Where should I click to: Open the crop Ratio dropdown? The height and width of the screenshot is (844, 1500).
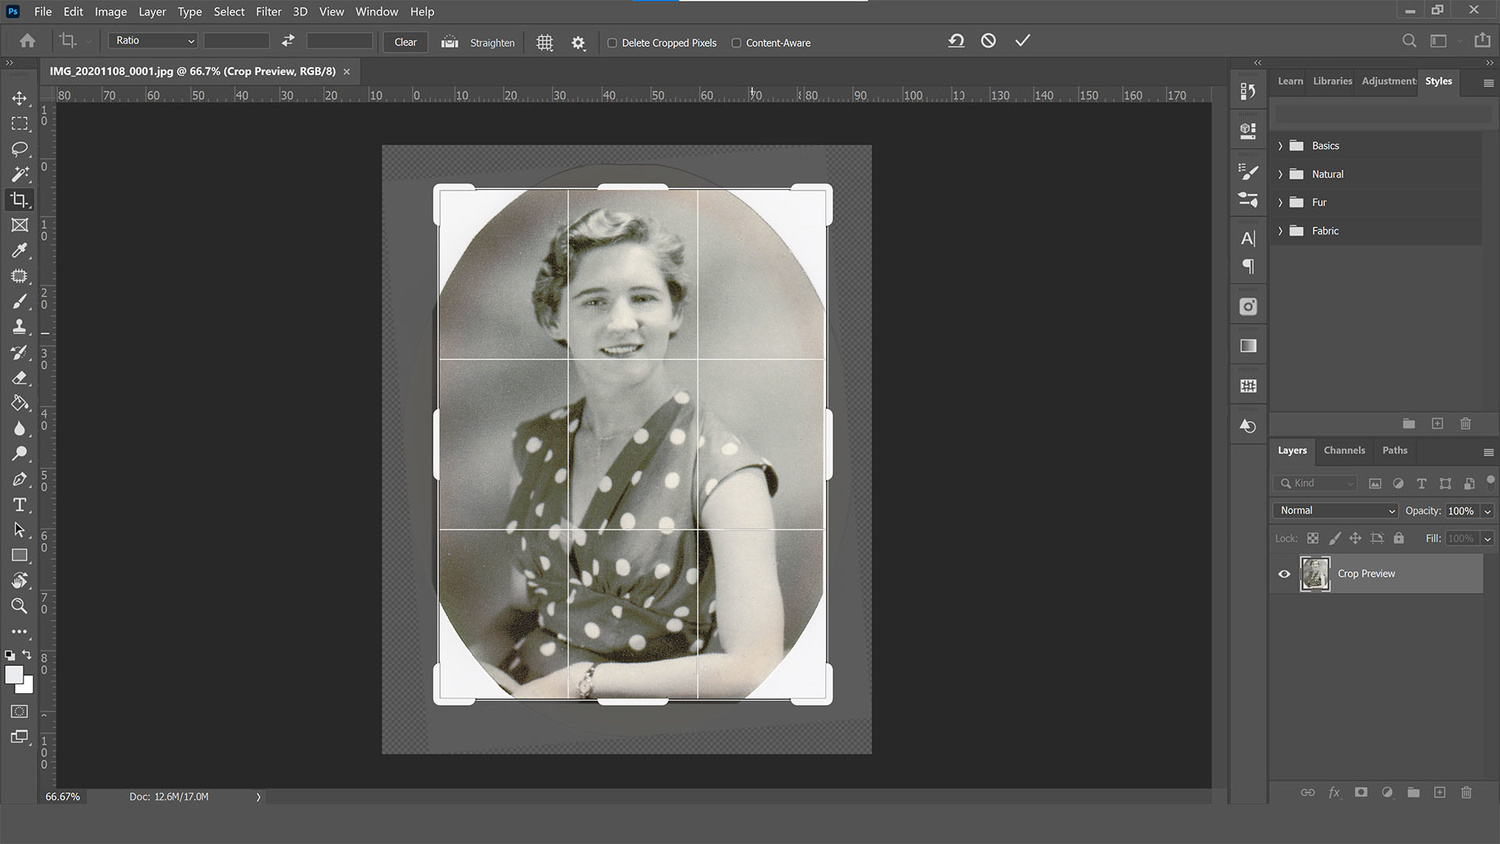tap(152, 40)
